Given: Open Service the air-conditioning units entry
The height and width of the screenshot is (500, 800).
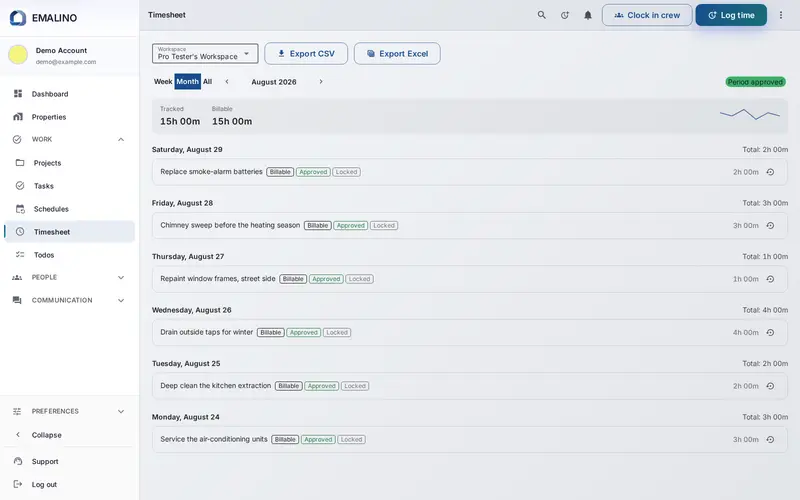Looking at the screenshot, I should click(469, 439).
